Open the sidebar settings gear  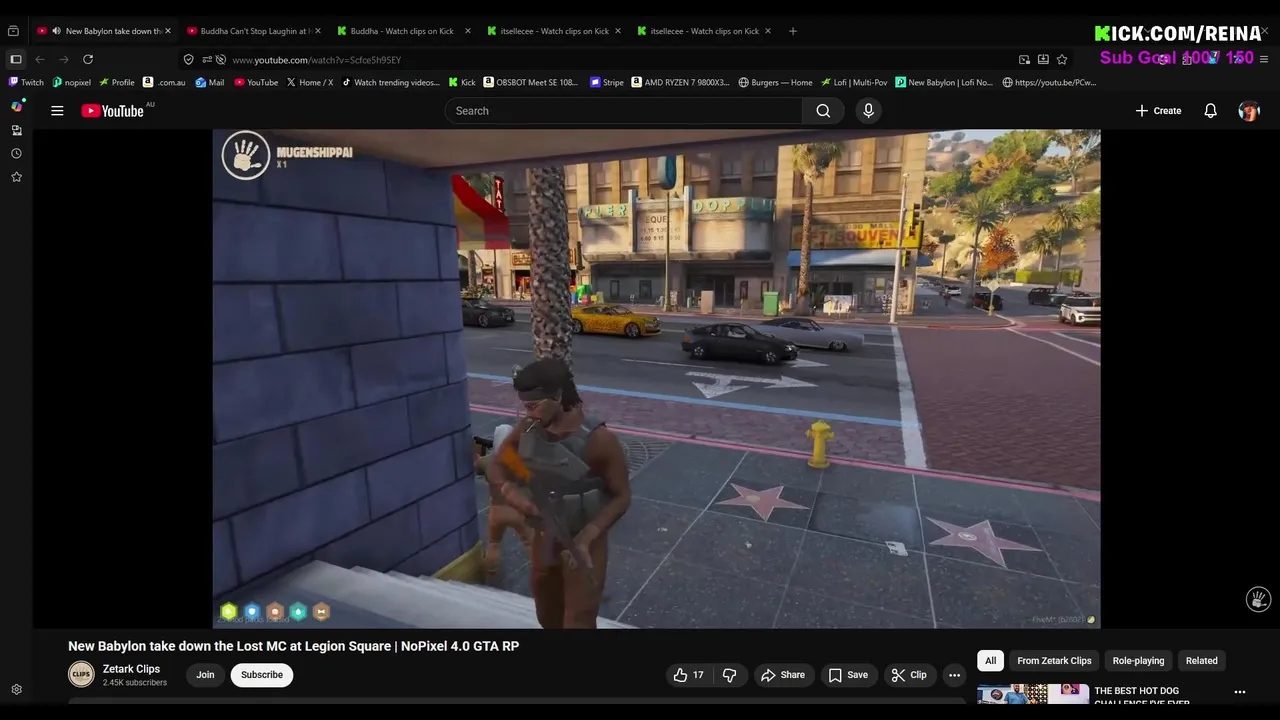(x=16, y=690)
